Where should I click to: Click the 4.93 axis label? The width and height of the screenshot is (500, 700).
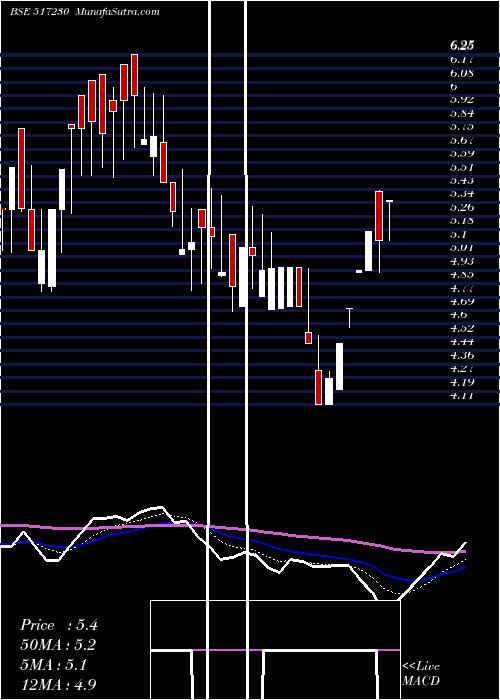(x=462, y=261)
